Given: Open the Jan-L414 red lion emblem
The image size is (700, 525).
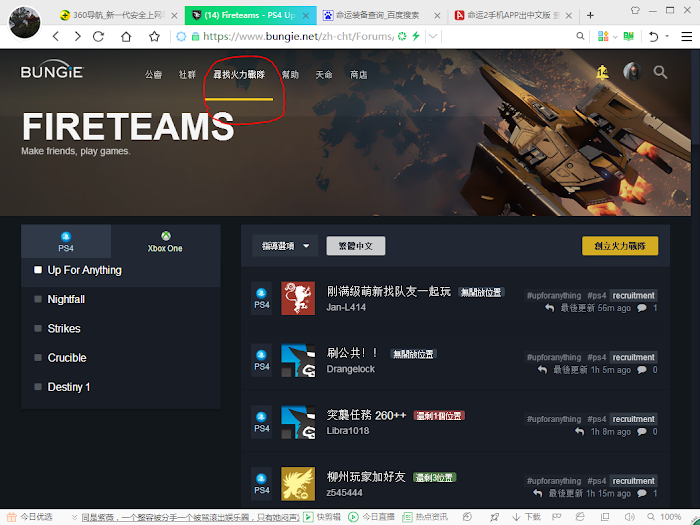Looking at the screenshot, I should point(298,298).
